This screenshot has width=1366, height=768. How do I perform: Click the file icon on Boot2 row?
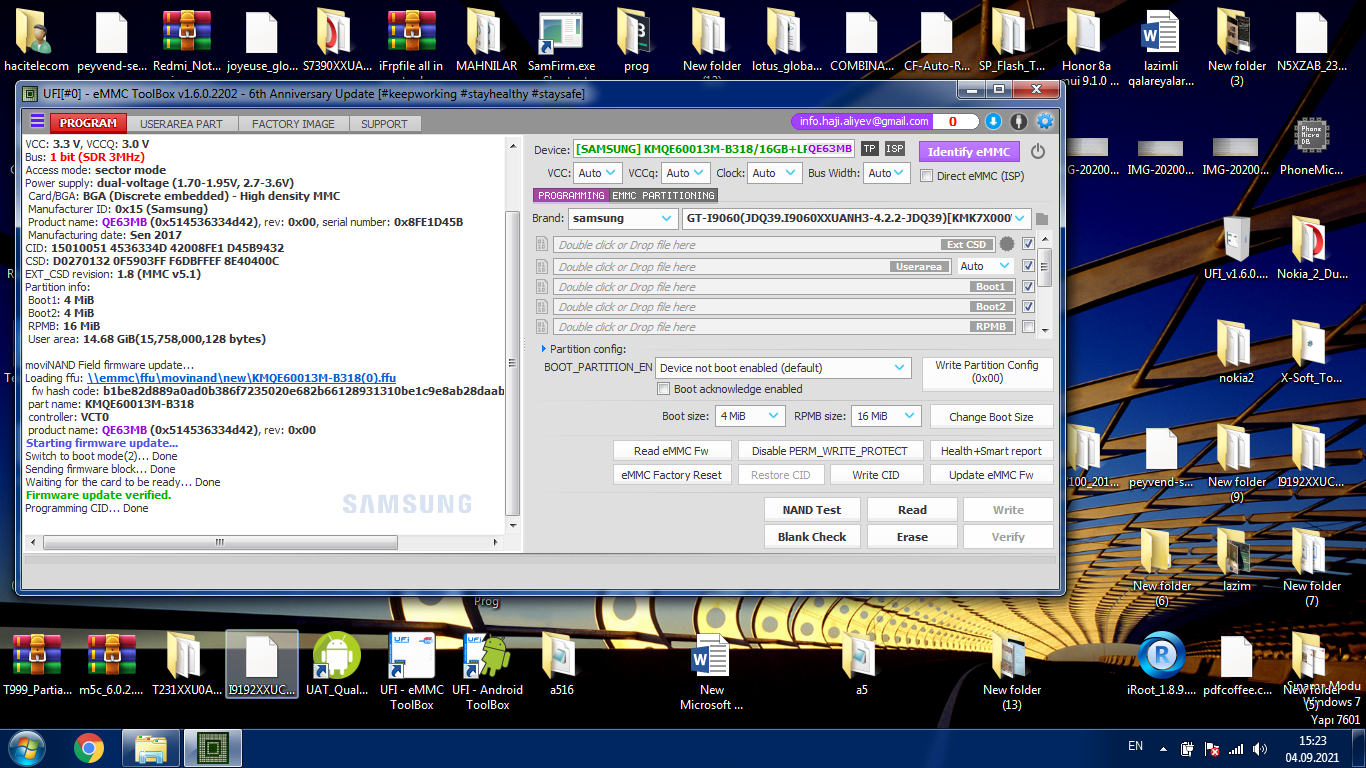point(542,307)
